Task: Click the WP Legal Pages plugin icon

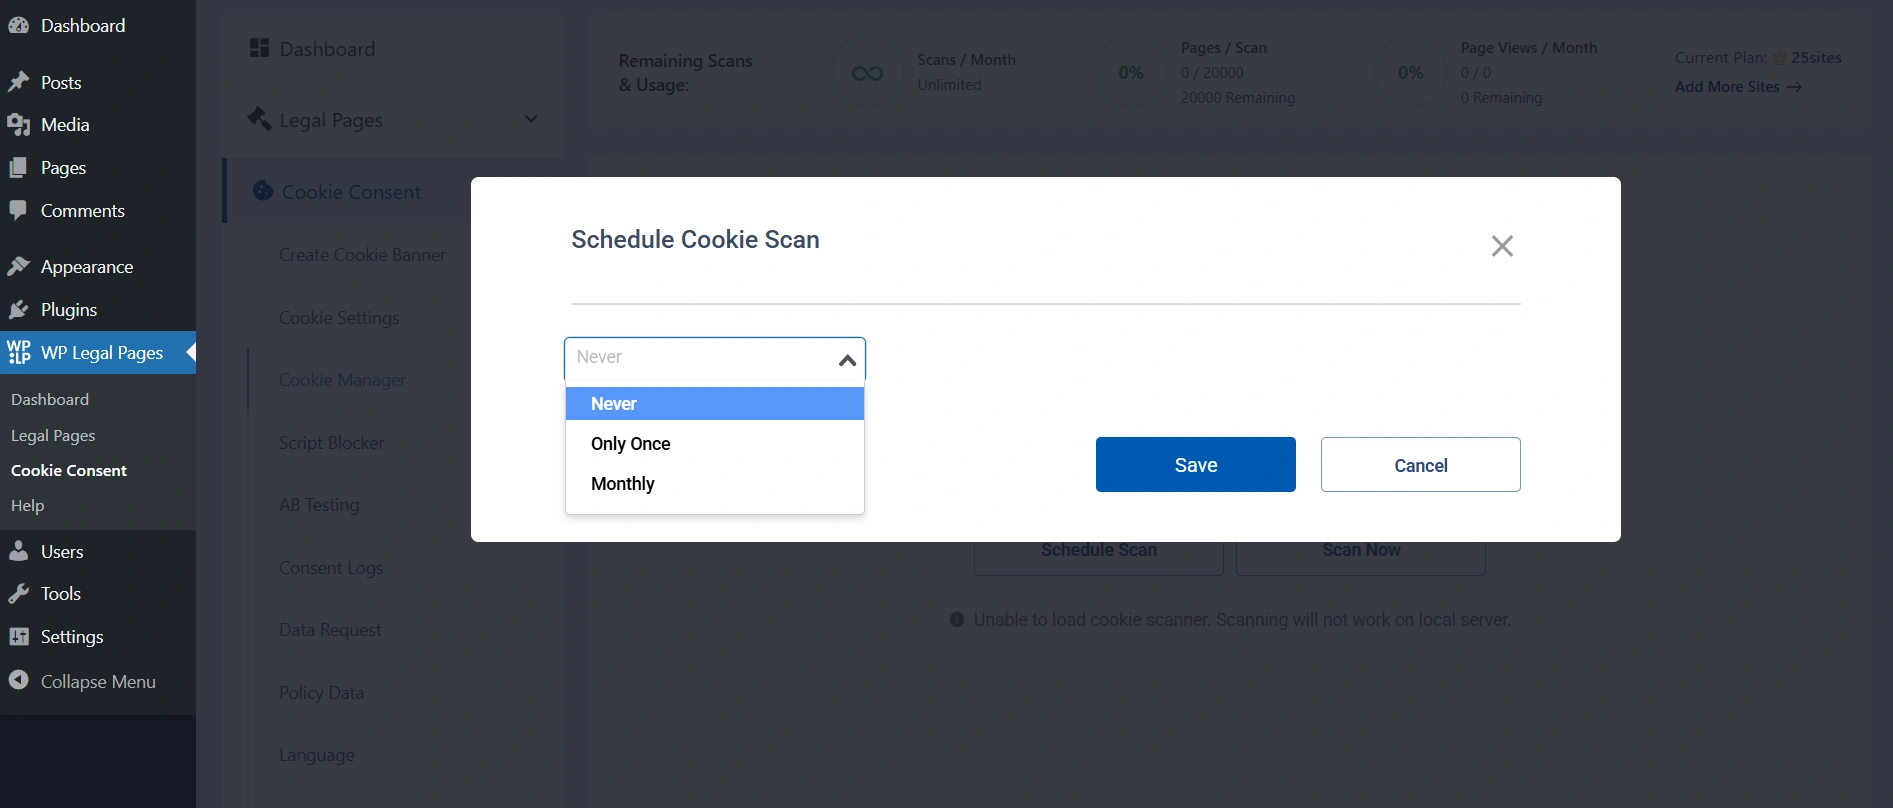Action: pos(20,352)
